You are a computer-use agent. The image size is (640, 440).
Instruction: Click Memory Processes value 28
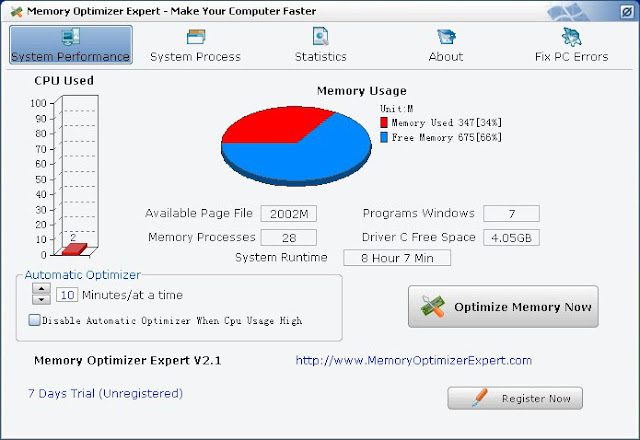coord(289,238)
